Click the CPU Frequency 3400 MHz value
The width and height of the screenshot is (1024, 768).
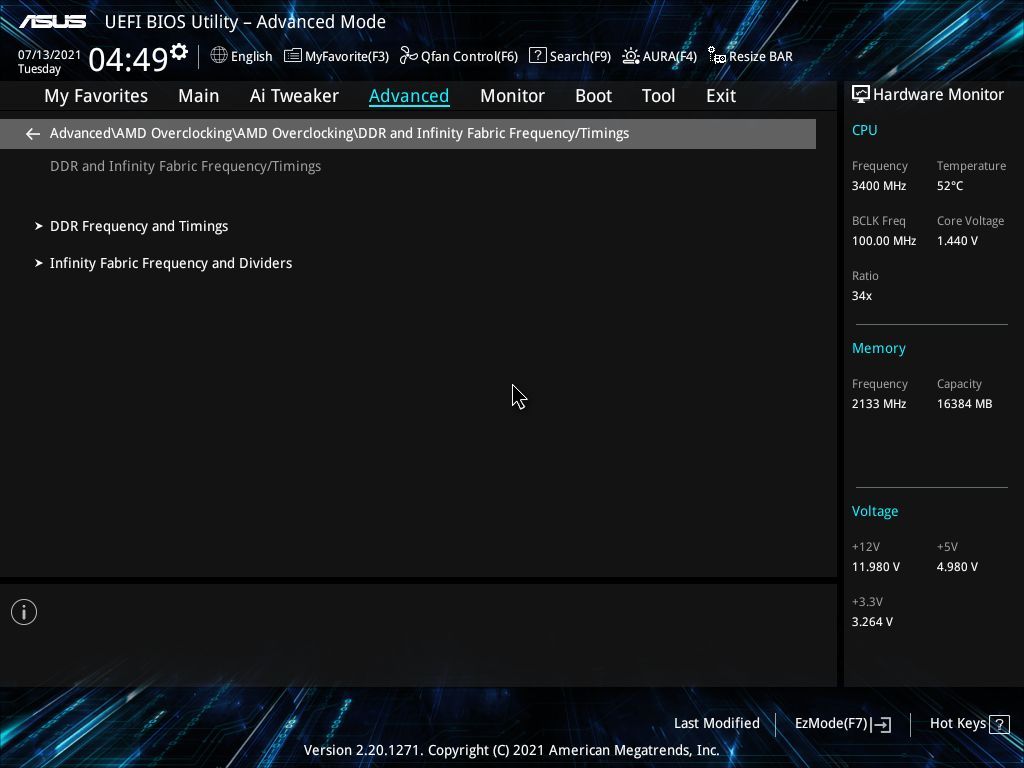click(878, 186)
